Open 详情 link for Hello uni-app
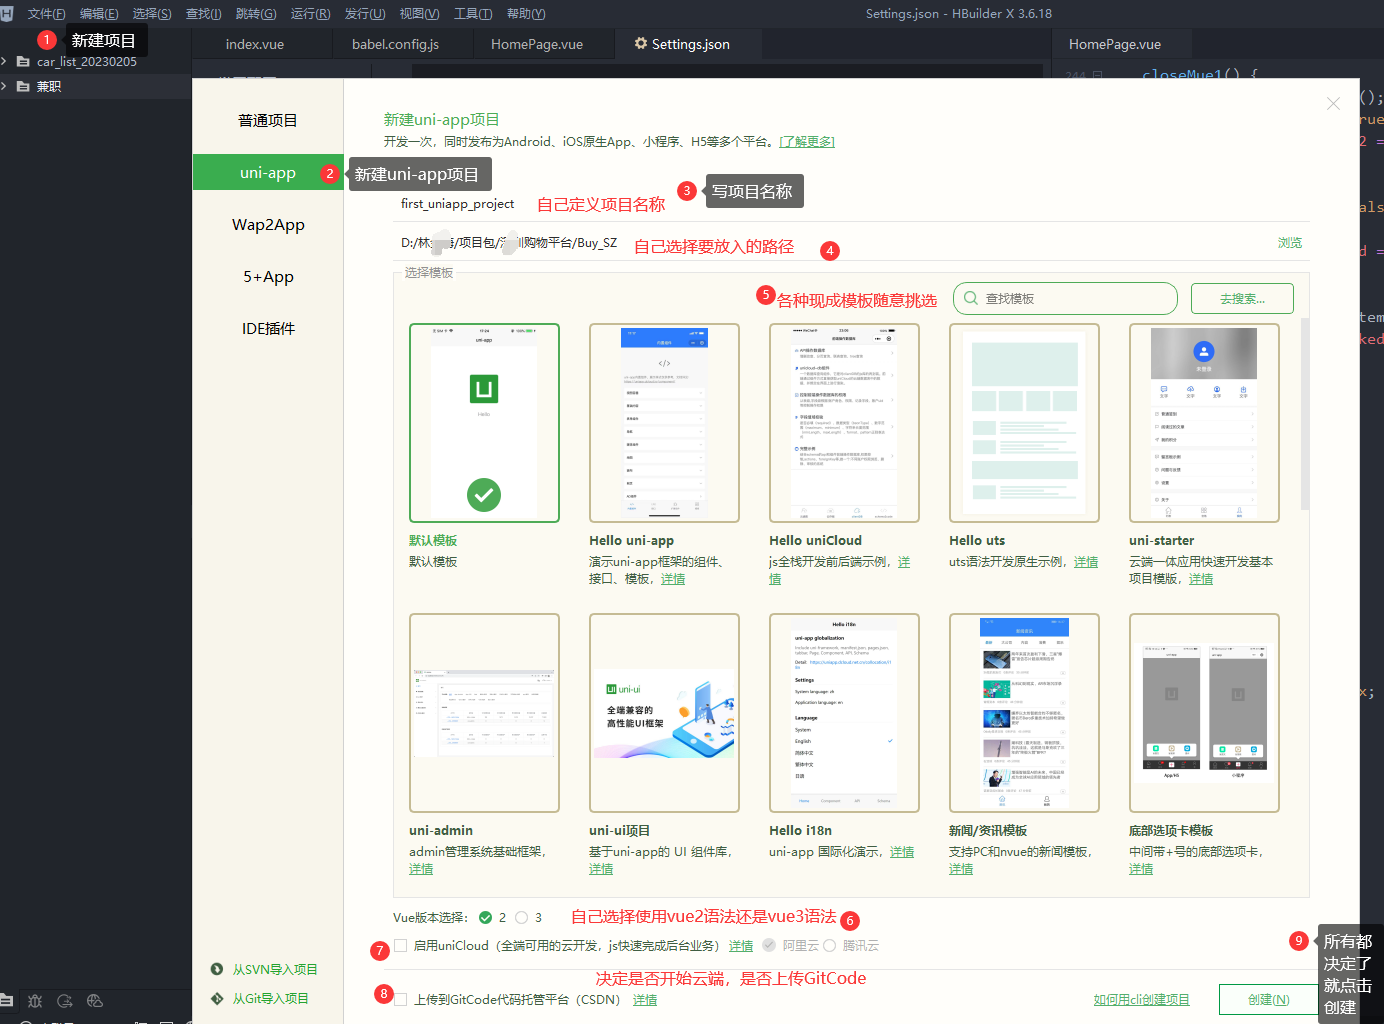The width and height of the screenshot is (1384, 1024). pyautogui.click(x=673, y=578)
